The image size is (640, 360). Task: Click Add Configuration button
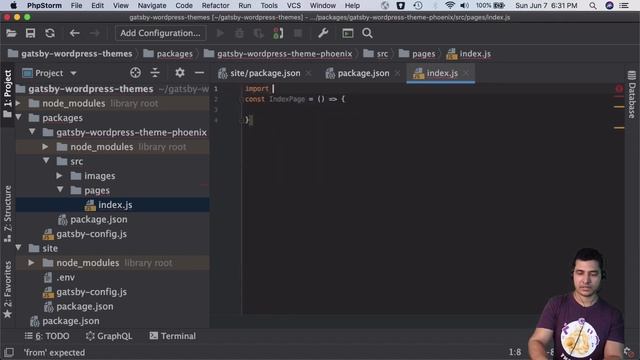click(160, 33)
